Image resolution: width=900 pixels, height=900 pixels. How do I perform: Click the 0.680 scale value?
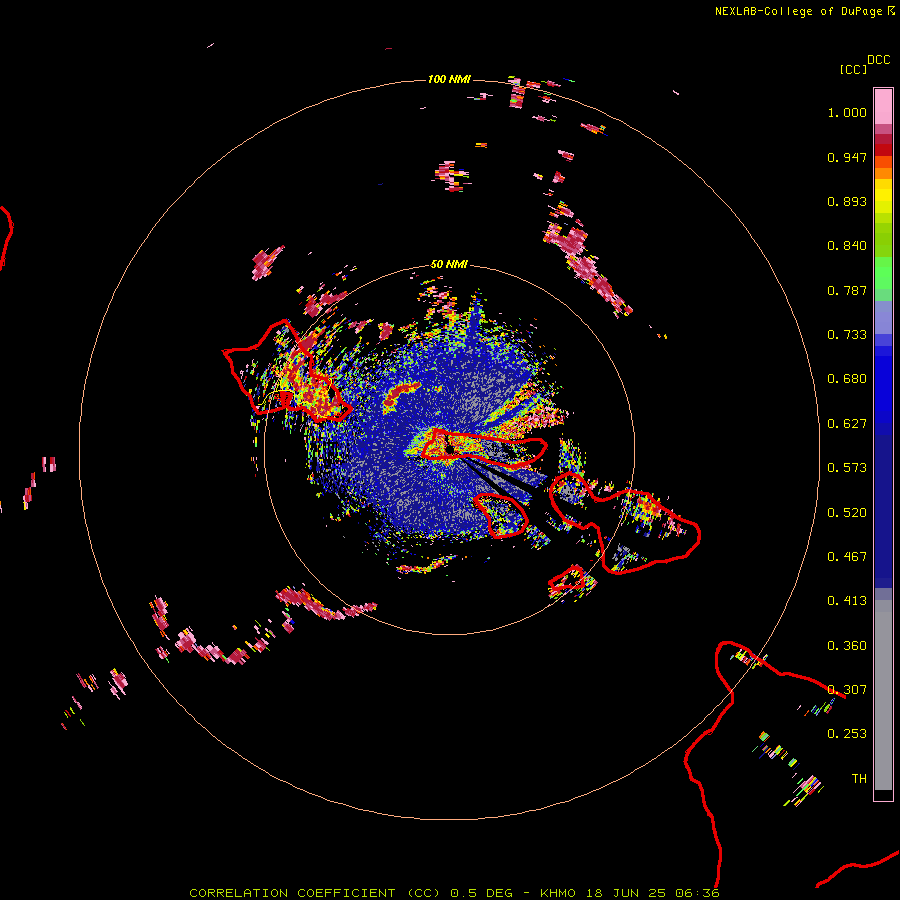pos(847,379)
